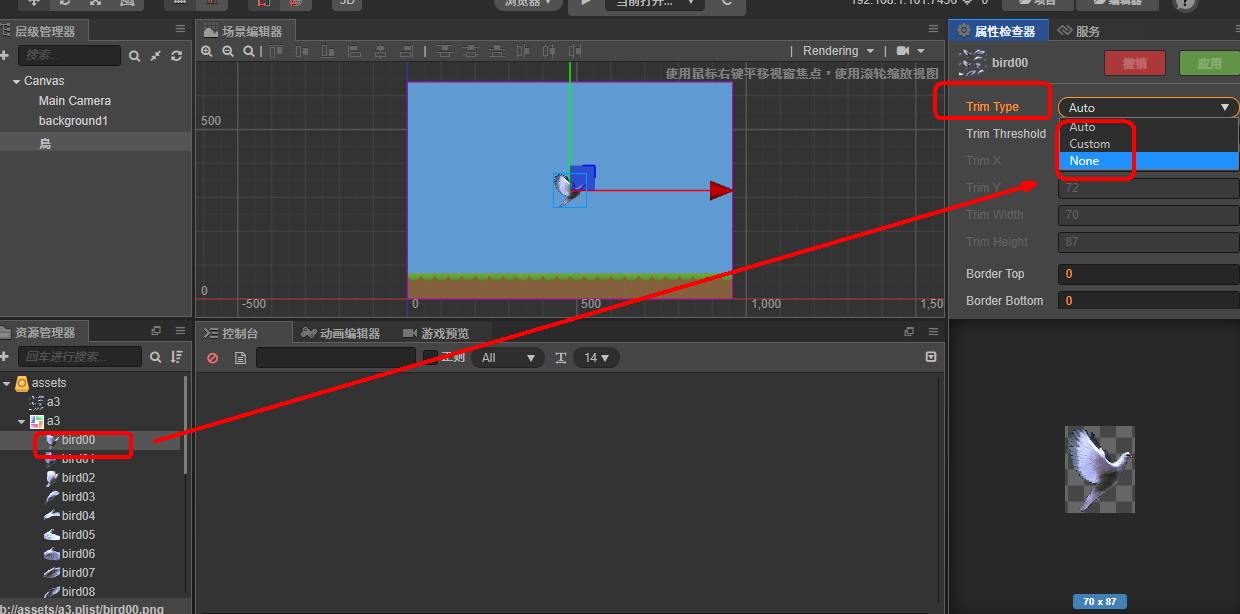The image size is (1240, 614).
Task: Click the distribute horizontal centers icon
Action: [x=548, y=51]
